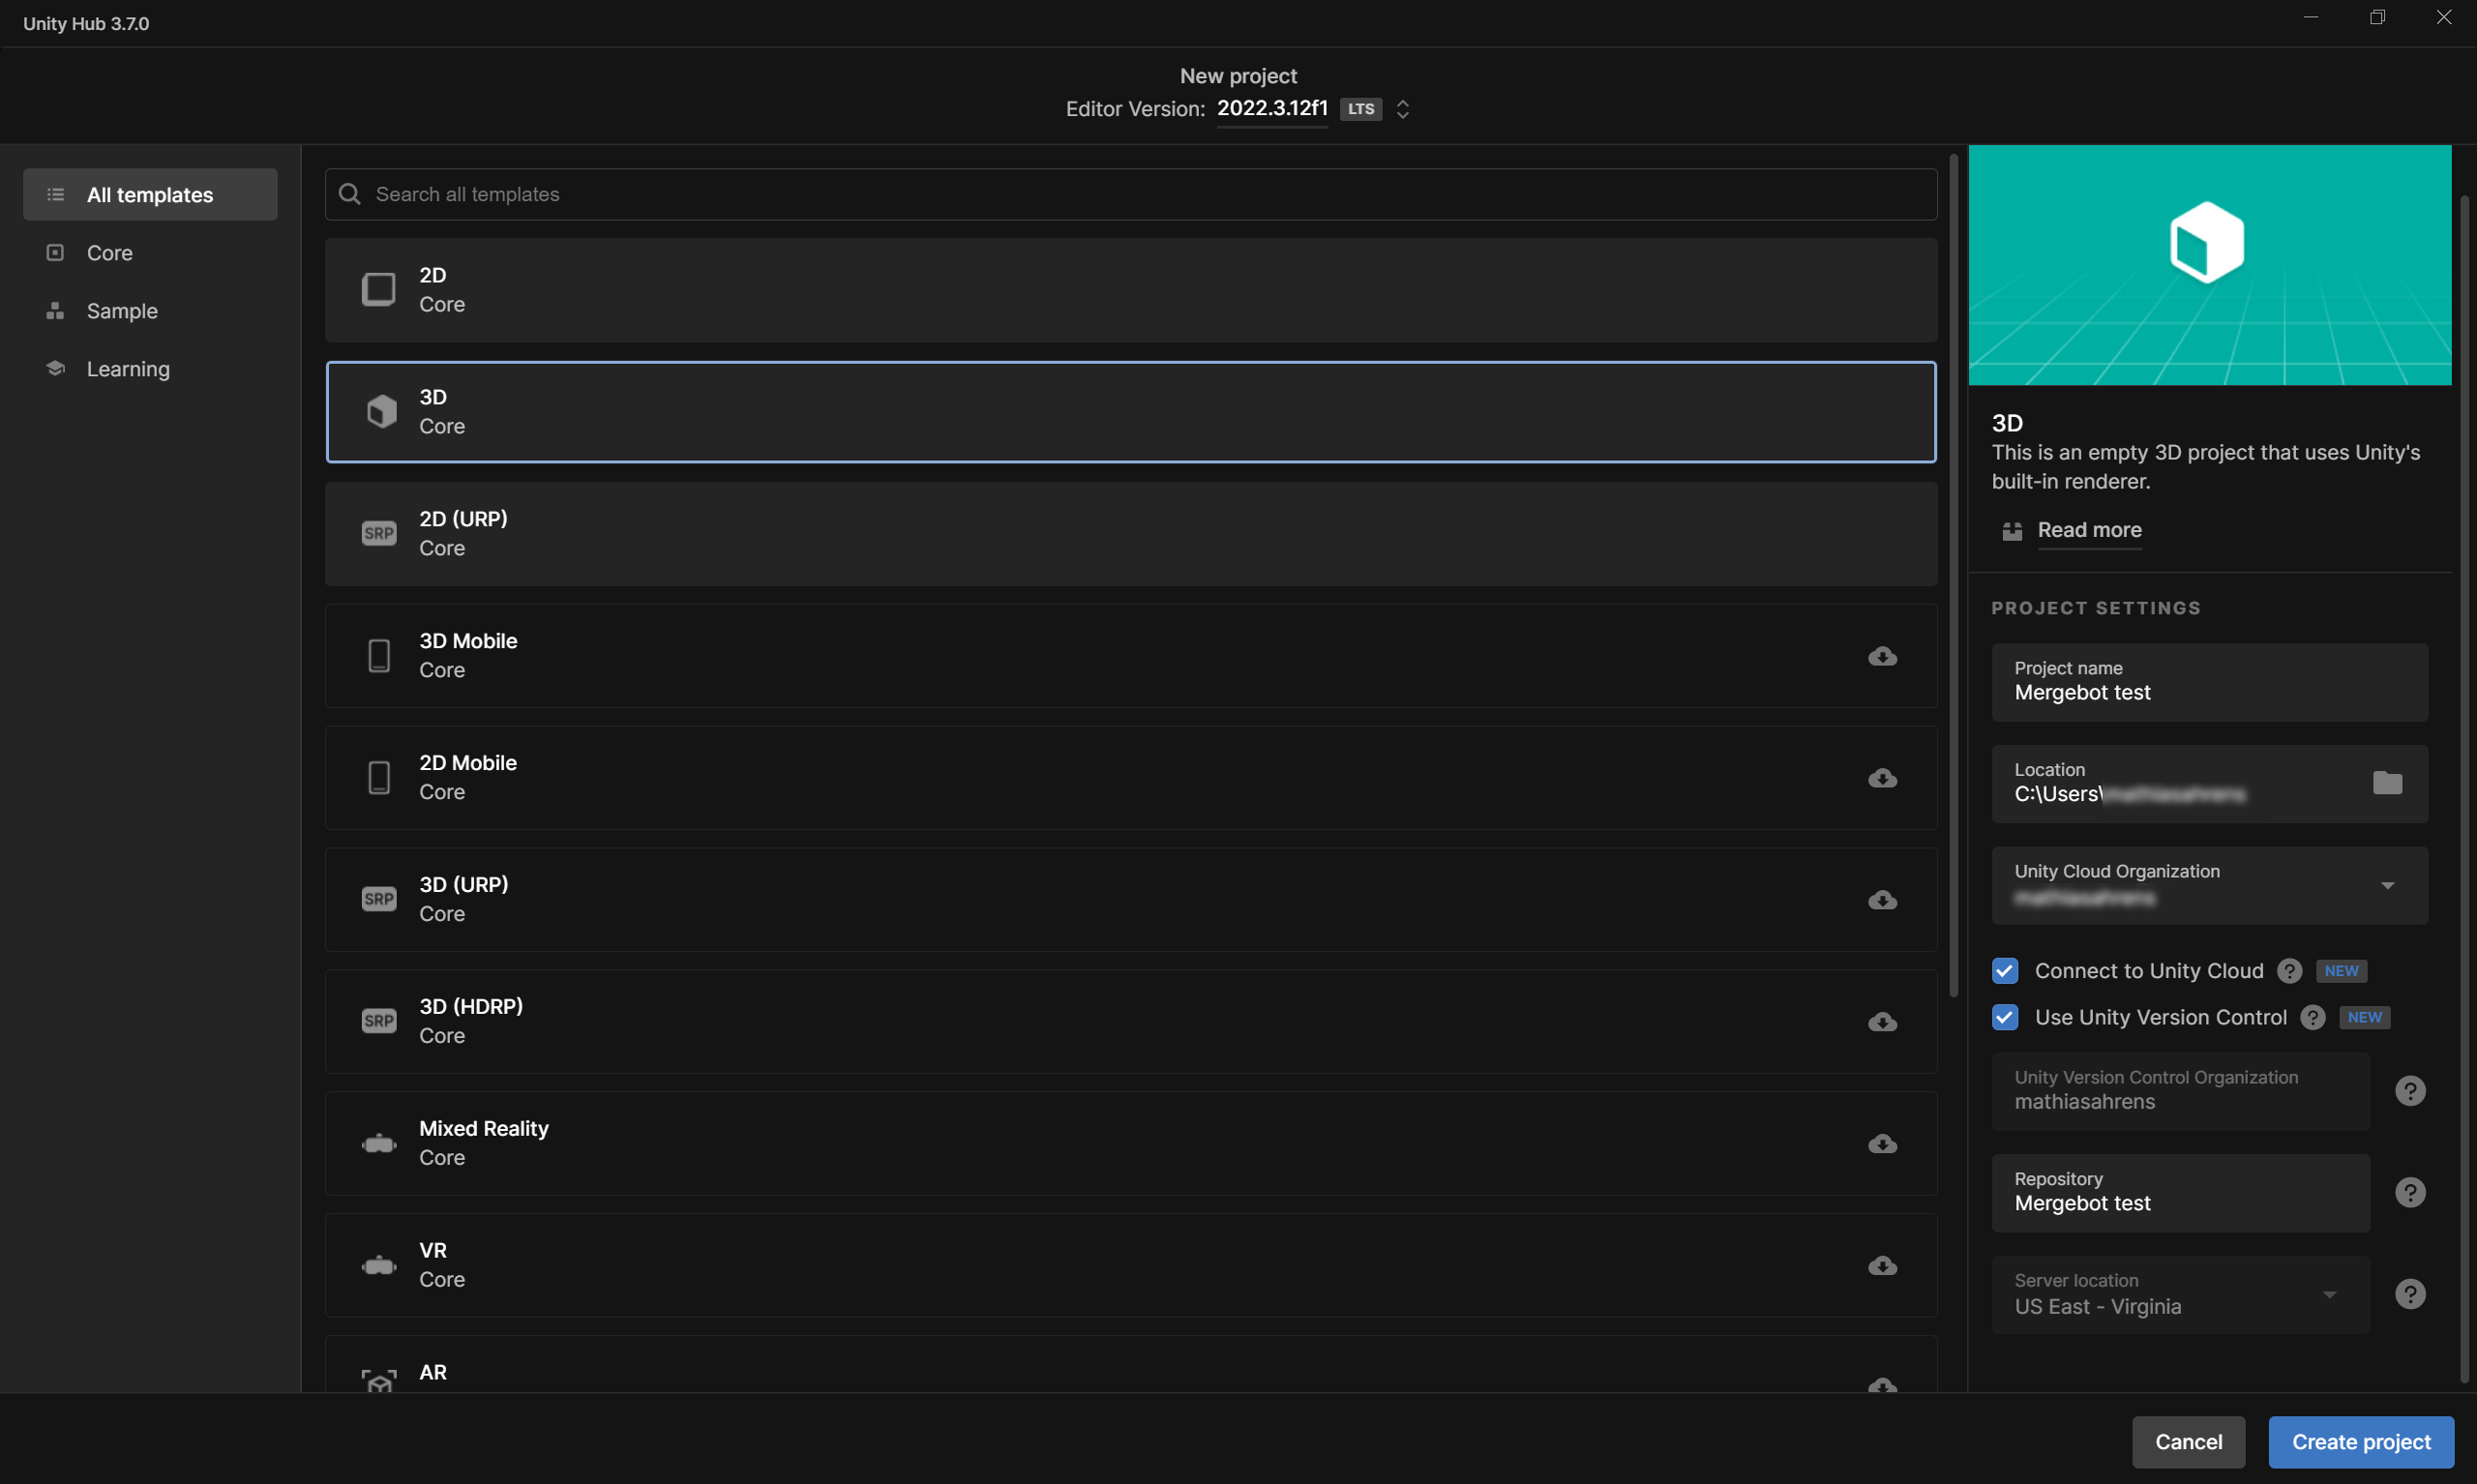Click the Search all templates field

(x=1130, y=194)
